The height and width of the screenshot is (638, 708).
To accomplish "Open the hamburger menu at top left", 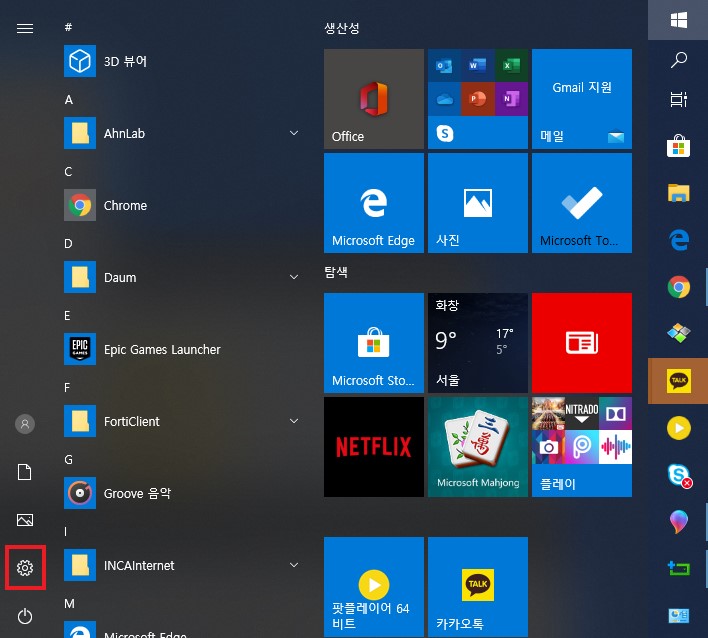I will pyautogui.click(x=25, y=28).
